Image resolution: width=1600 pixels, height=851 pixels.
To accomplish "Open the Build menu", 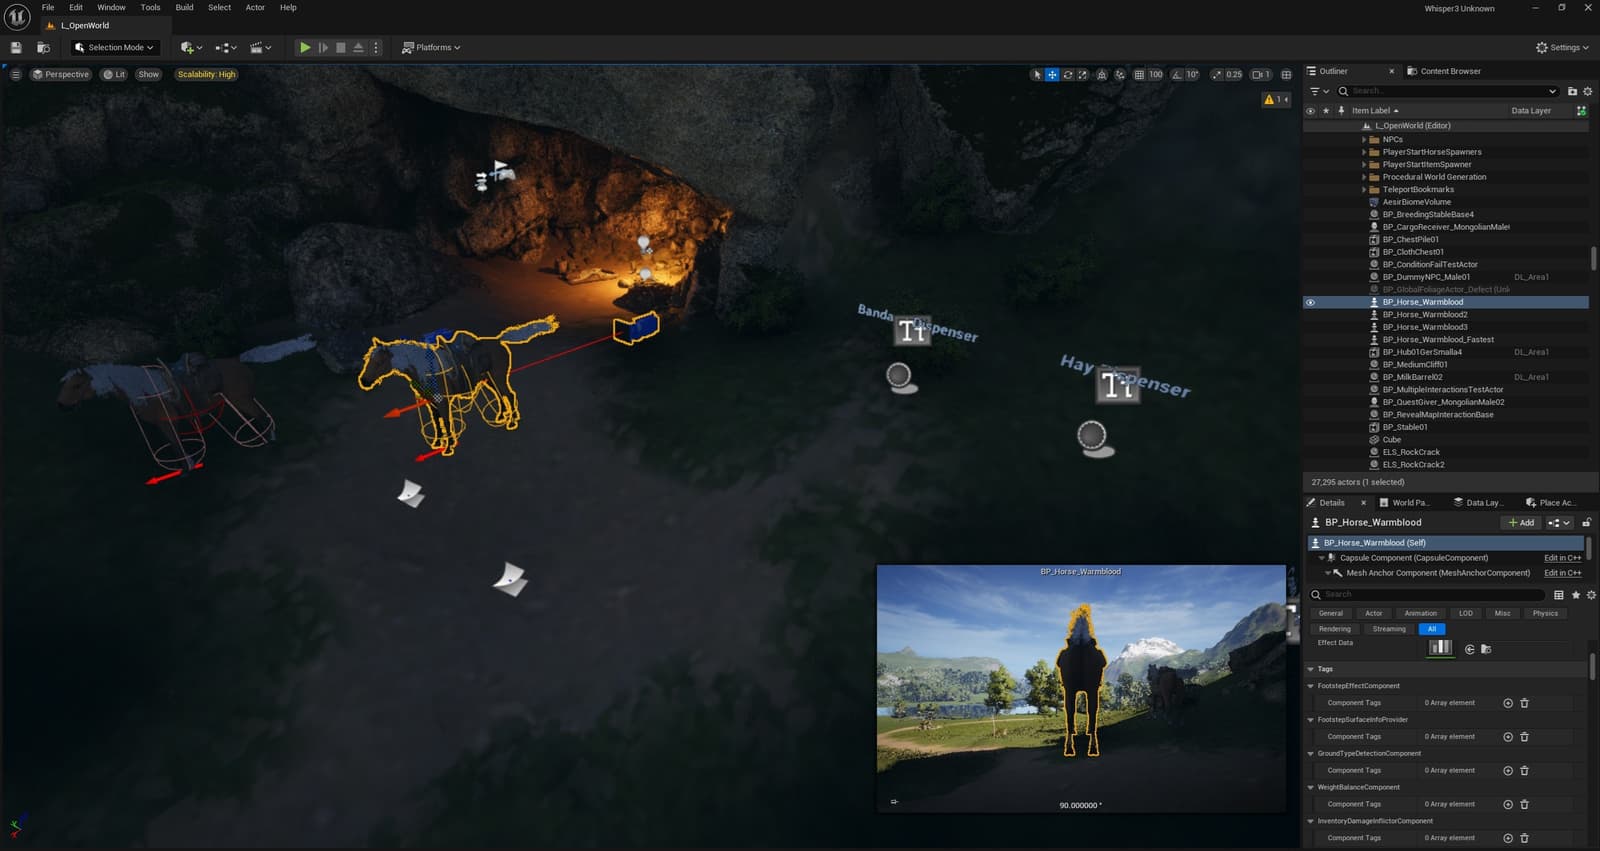I will click(184, 7).
